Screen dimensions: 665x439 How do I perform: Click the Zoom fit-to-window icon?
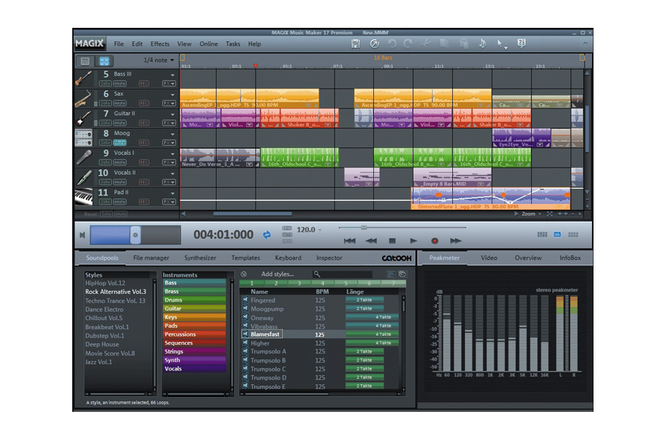(550, 214)
